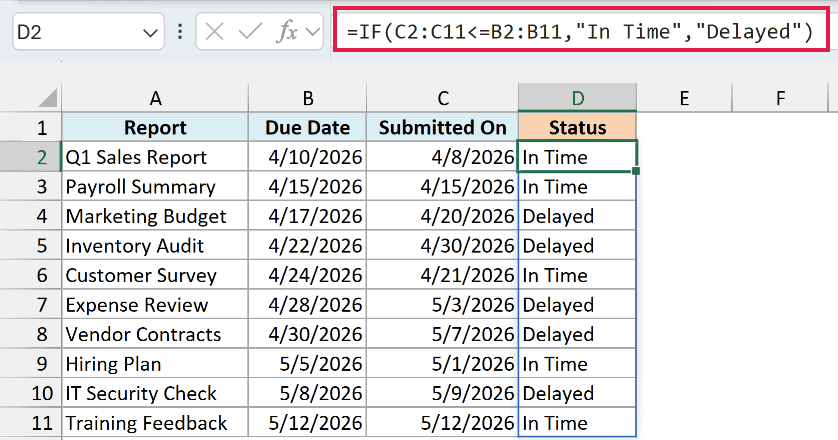This screenshot has width=838, height=440.
Task: Click due date 4/17/2026
Action: point(307,216)
